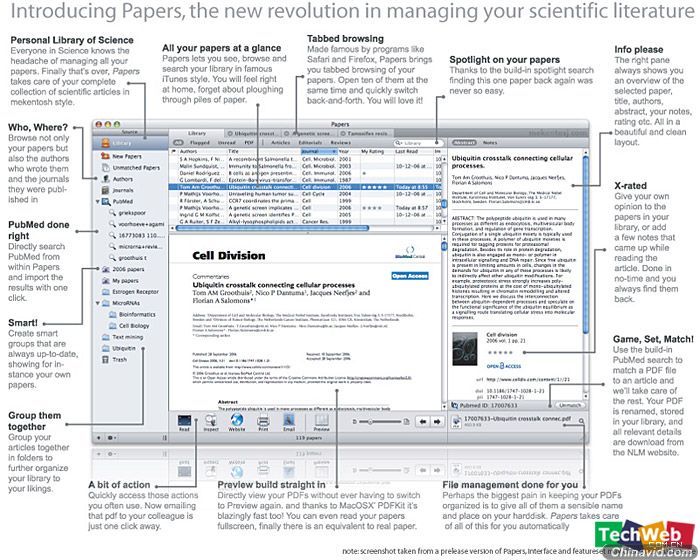Open New Papers in sidebar
This screenshot has height=560, width=700.
tap(121, 156)
